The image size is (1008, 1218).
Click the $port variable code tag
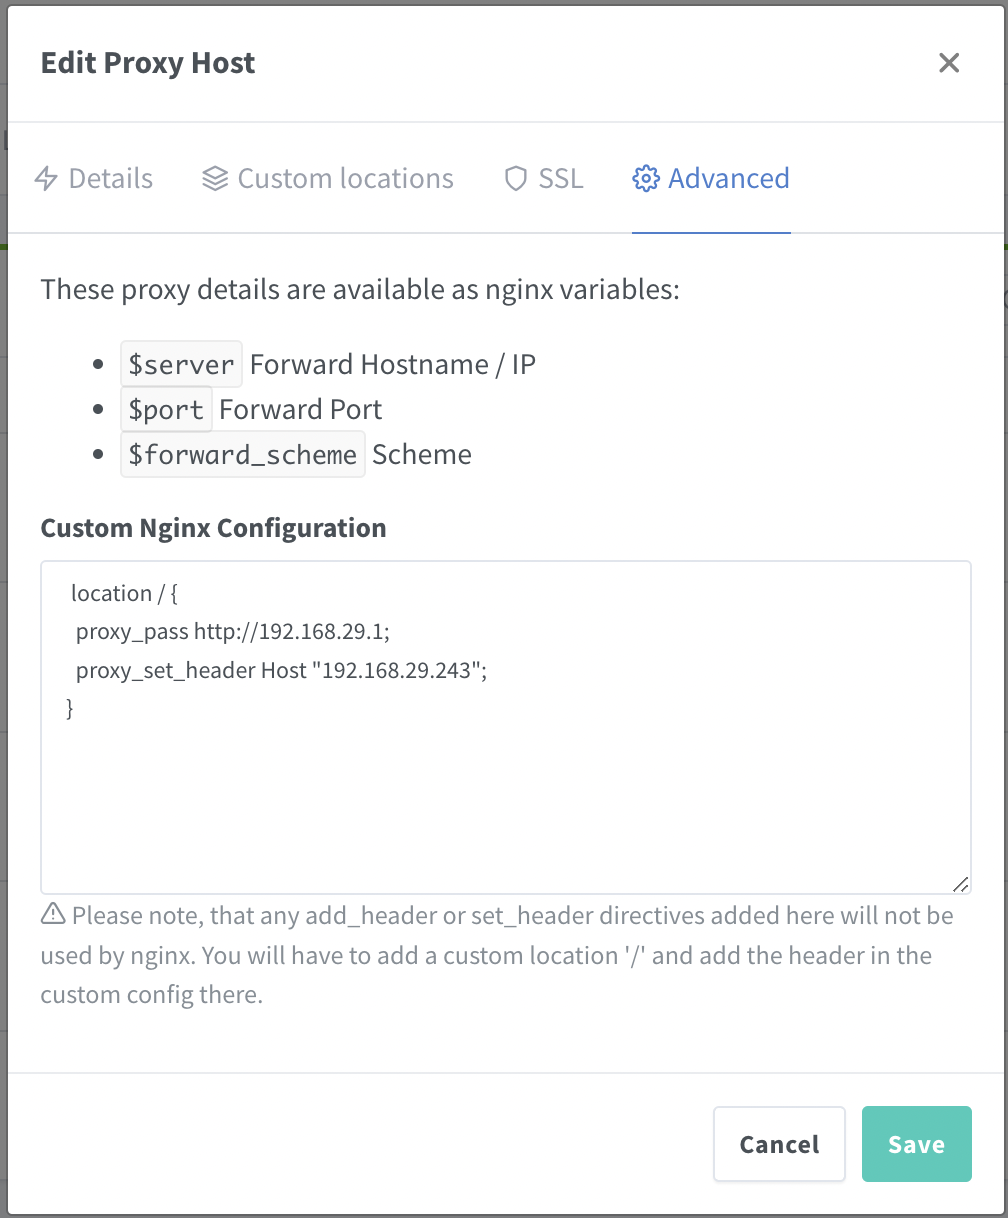pos(166,409)
